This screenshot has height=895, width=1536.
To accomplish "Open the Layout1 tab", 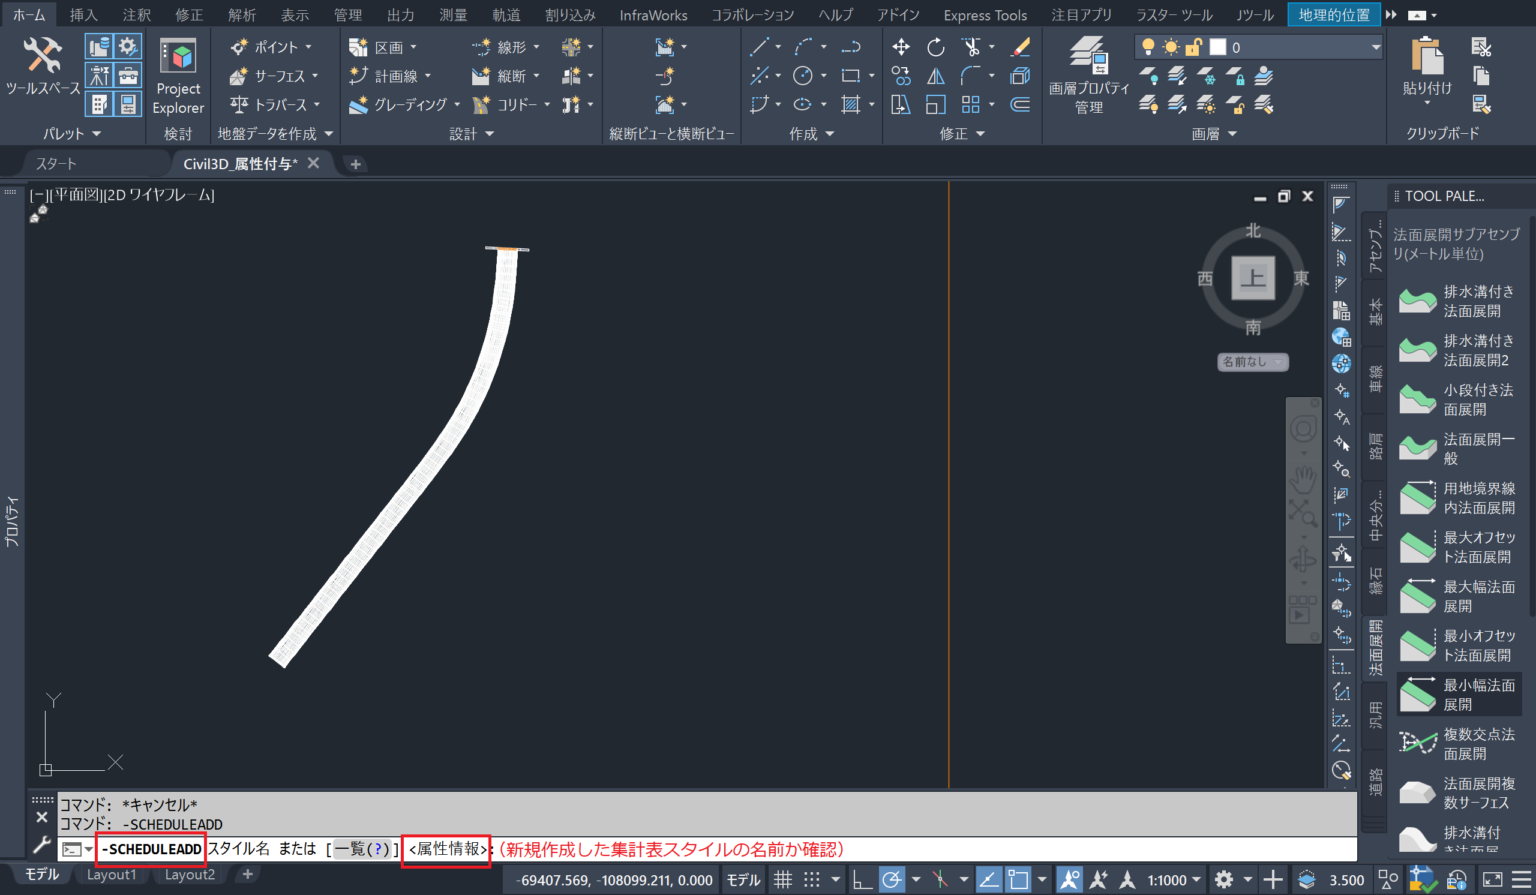I will [112, 873].
